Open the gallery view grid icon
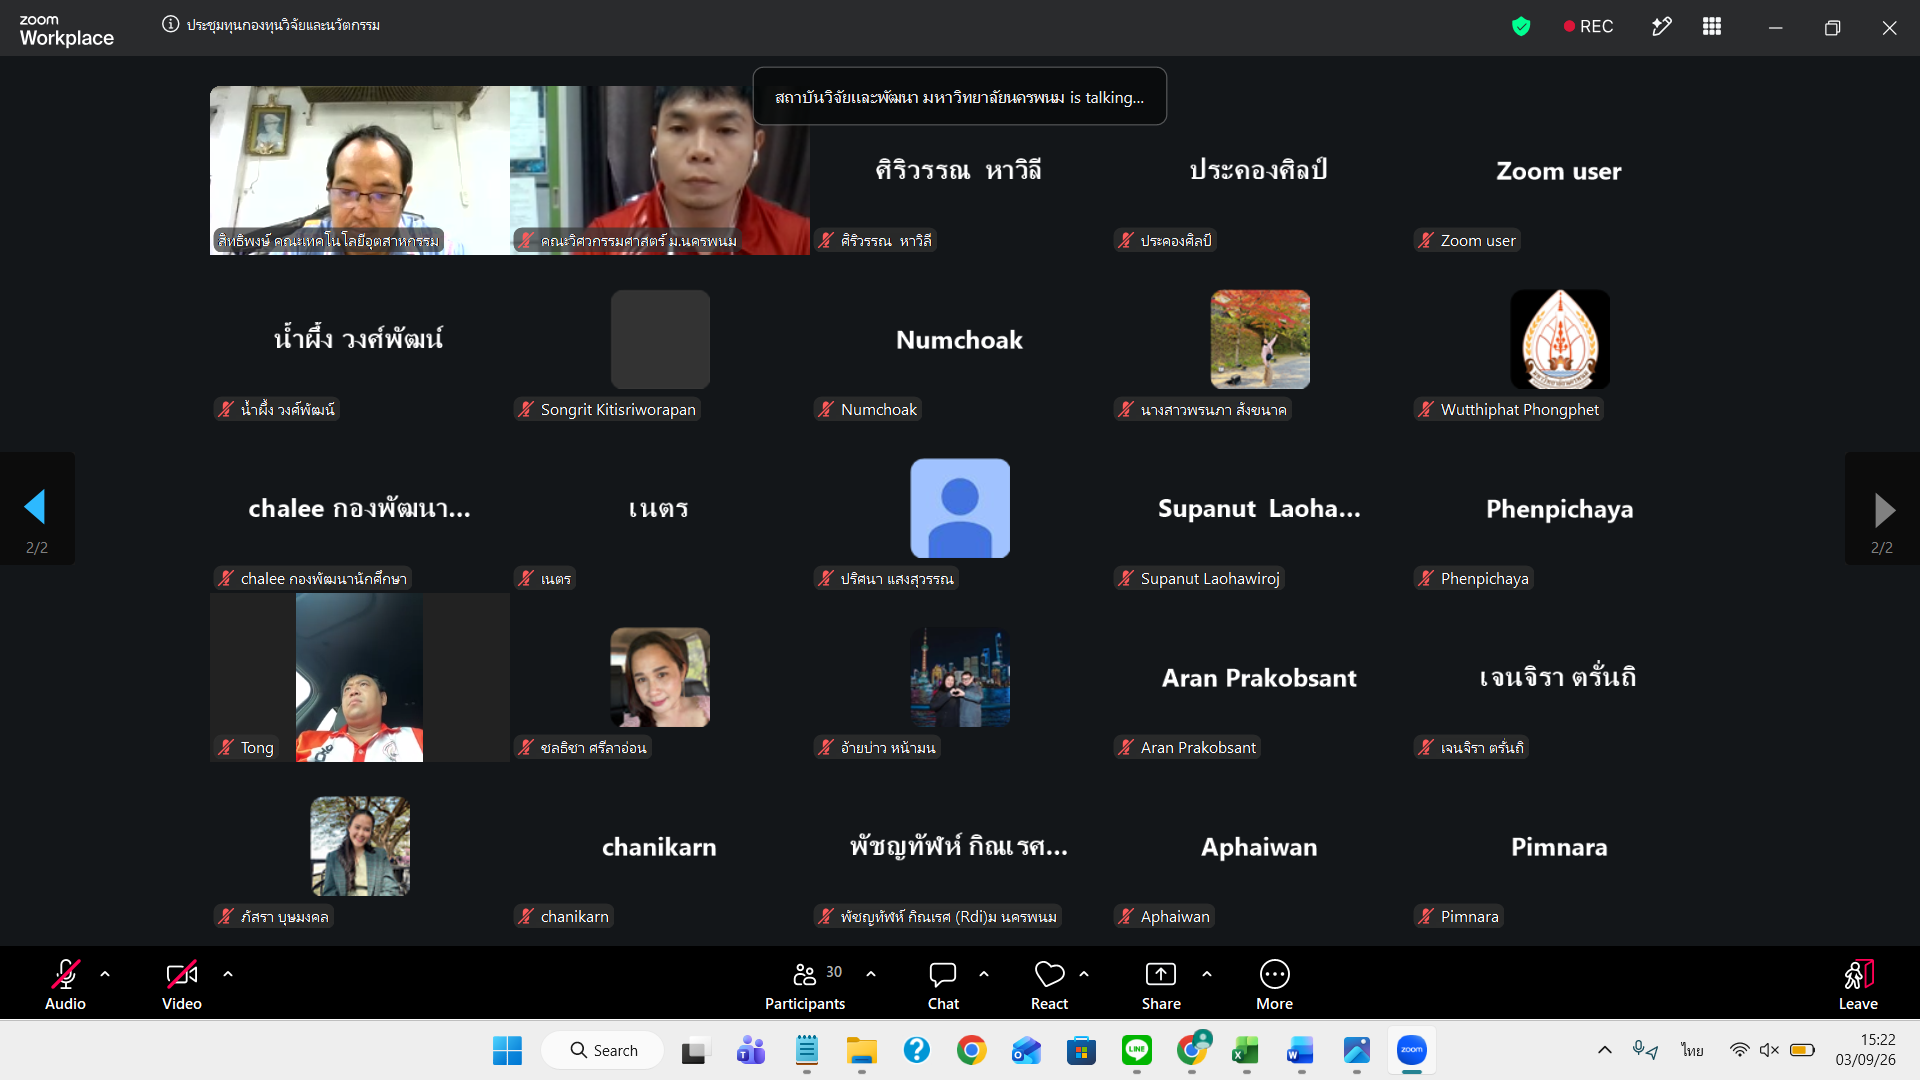This screenshot has height=1080, width=1920. point(1712,27)
